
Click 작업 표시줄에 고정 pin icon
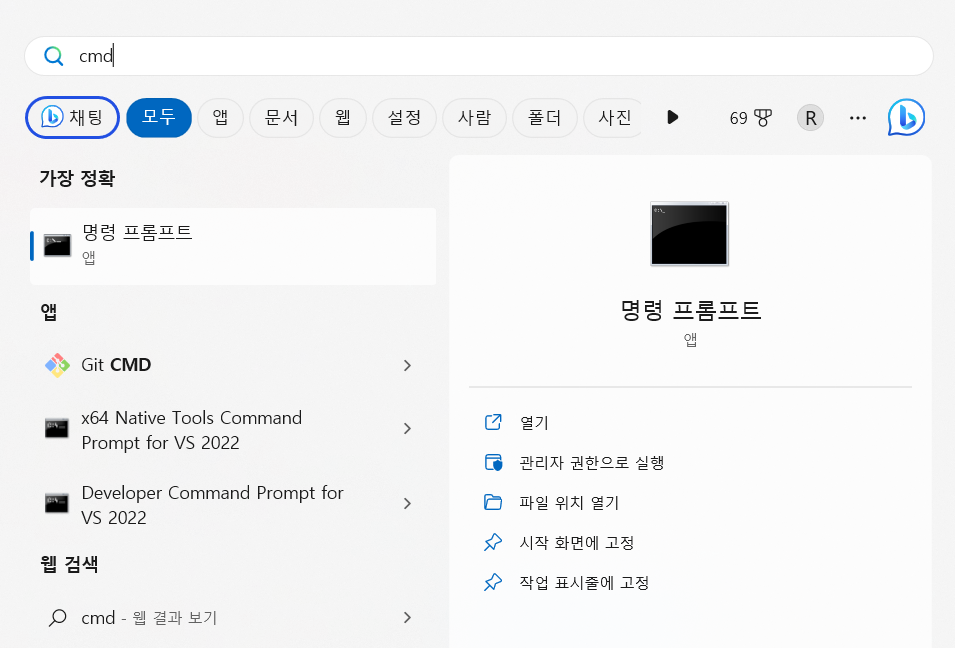[493, 582]
